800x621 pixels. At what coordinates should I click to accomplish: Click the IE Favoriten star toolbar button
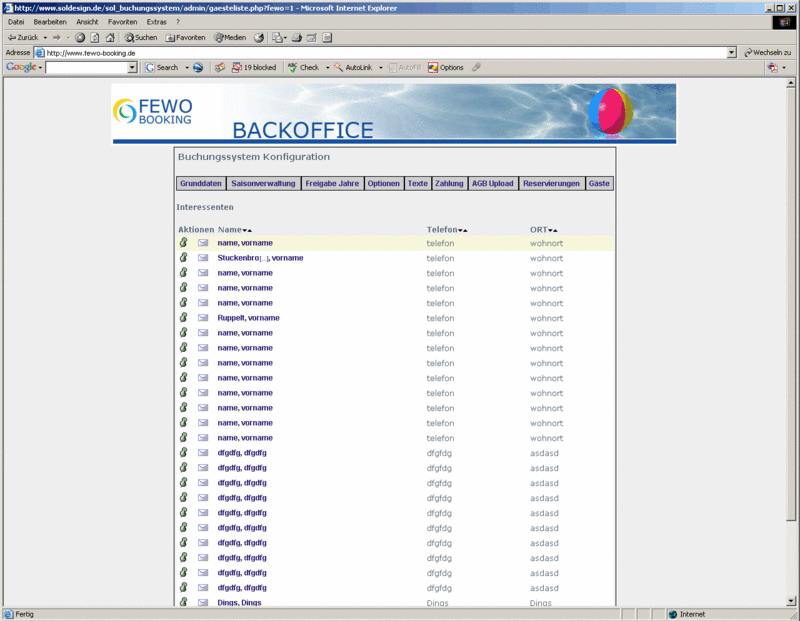[x=185, y=37]
